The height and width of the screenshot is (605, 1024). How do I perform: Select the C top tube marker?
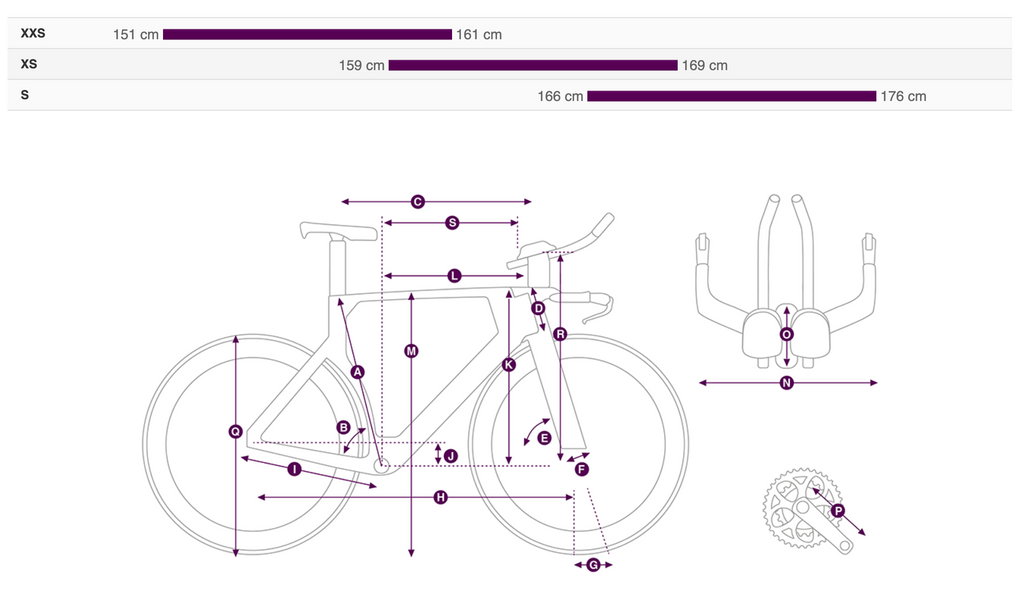pyautogui.click(x=417, y=202)
